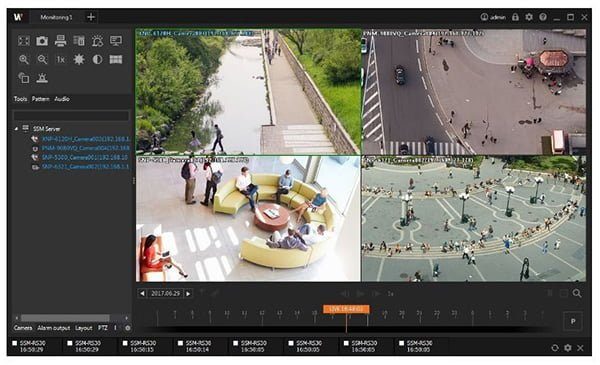The height and width of the screenshot is (365, 600).
Task: Select the Audio tab
Action: click(62, 99)
